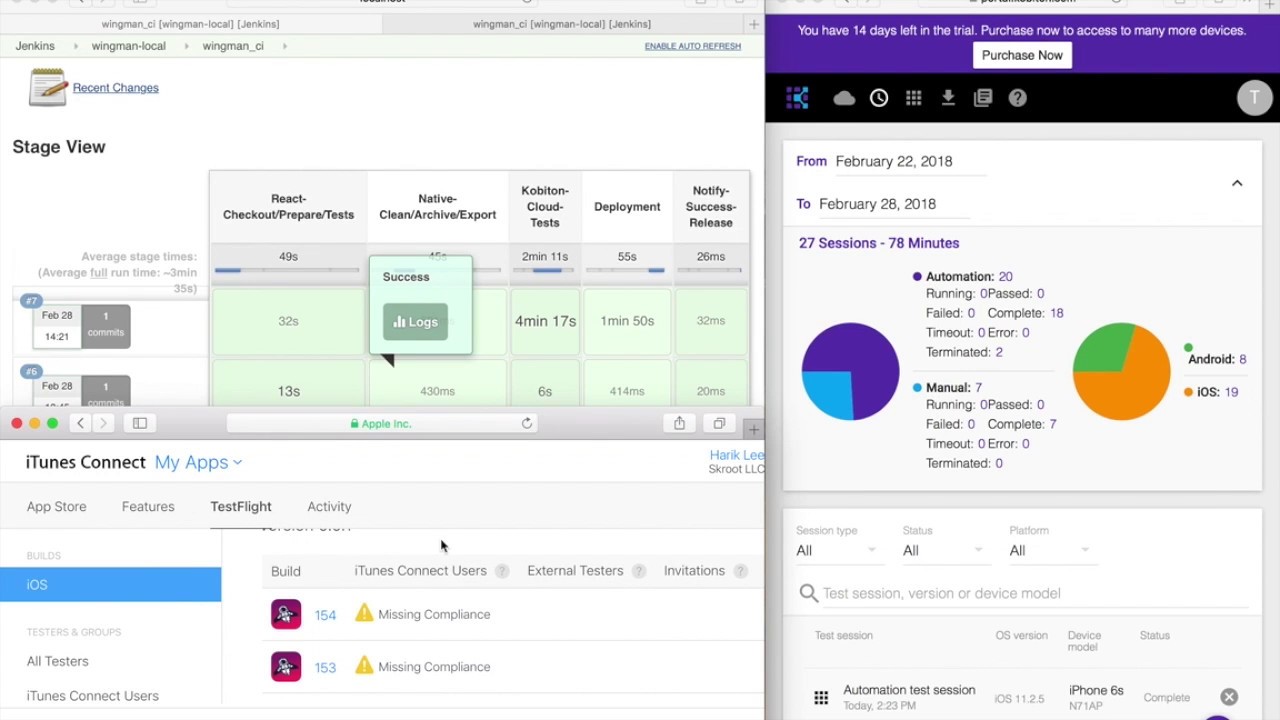Click ENABLE AUTO REFRESH link
Viewport: 1280px width, 720px height.
point(693,46)
